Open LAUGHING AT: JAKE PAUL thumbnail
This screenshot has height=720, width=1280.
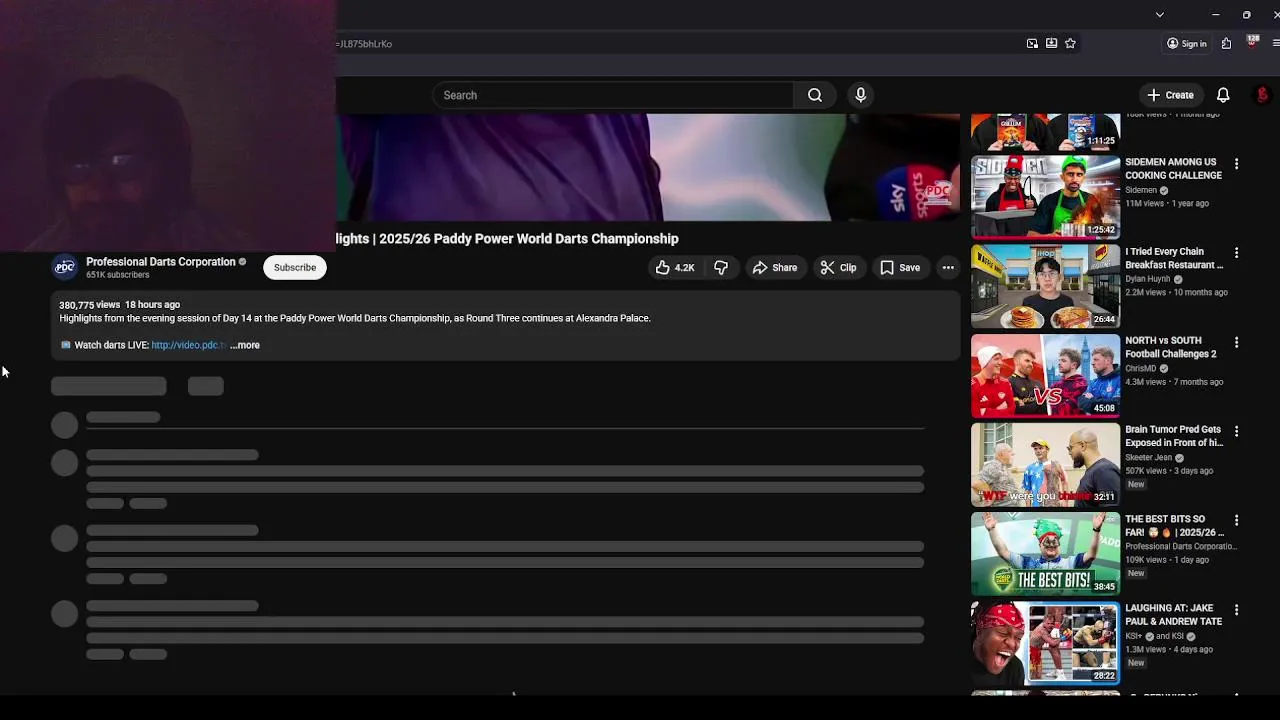[1045, 643]
